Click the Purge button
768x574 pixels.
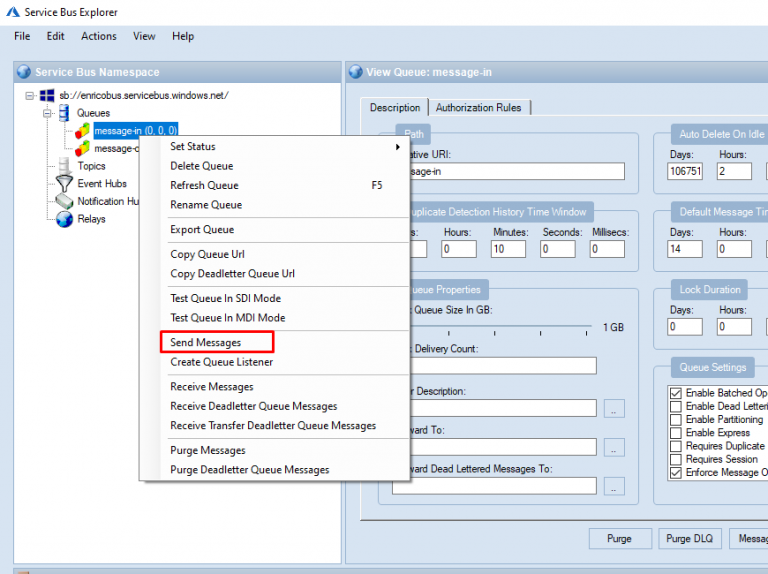619,539
